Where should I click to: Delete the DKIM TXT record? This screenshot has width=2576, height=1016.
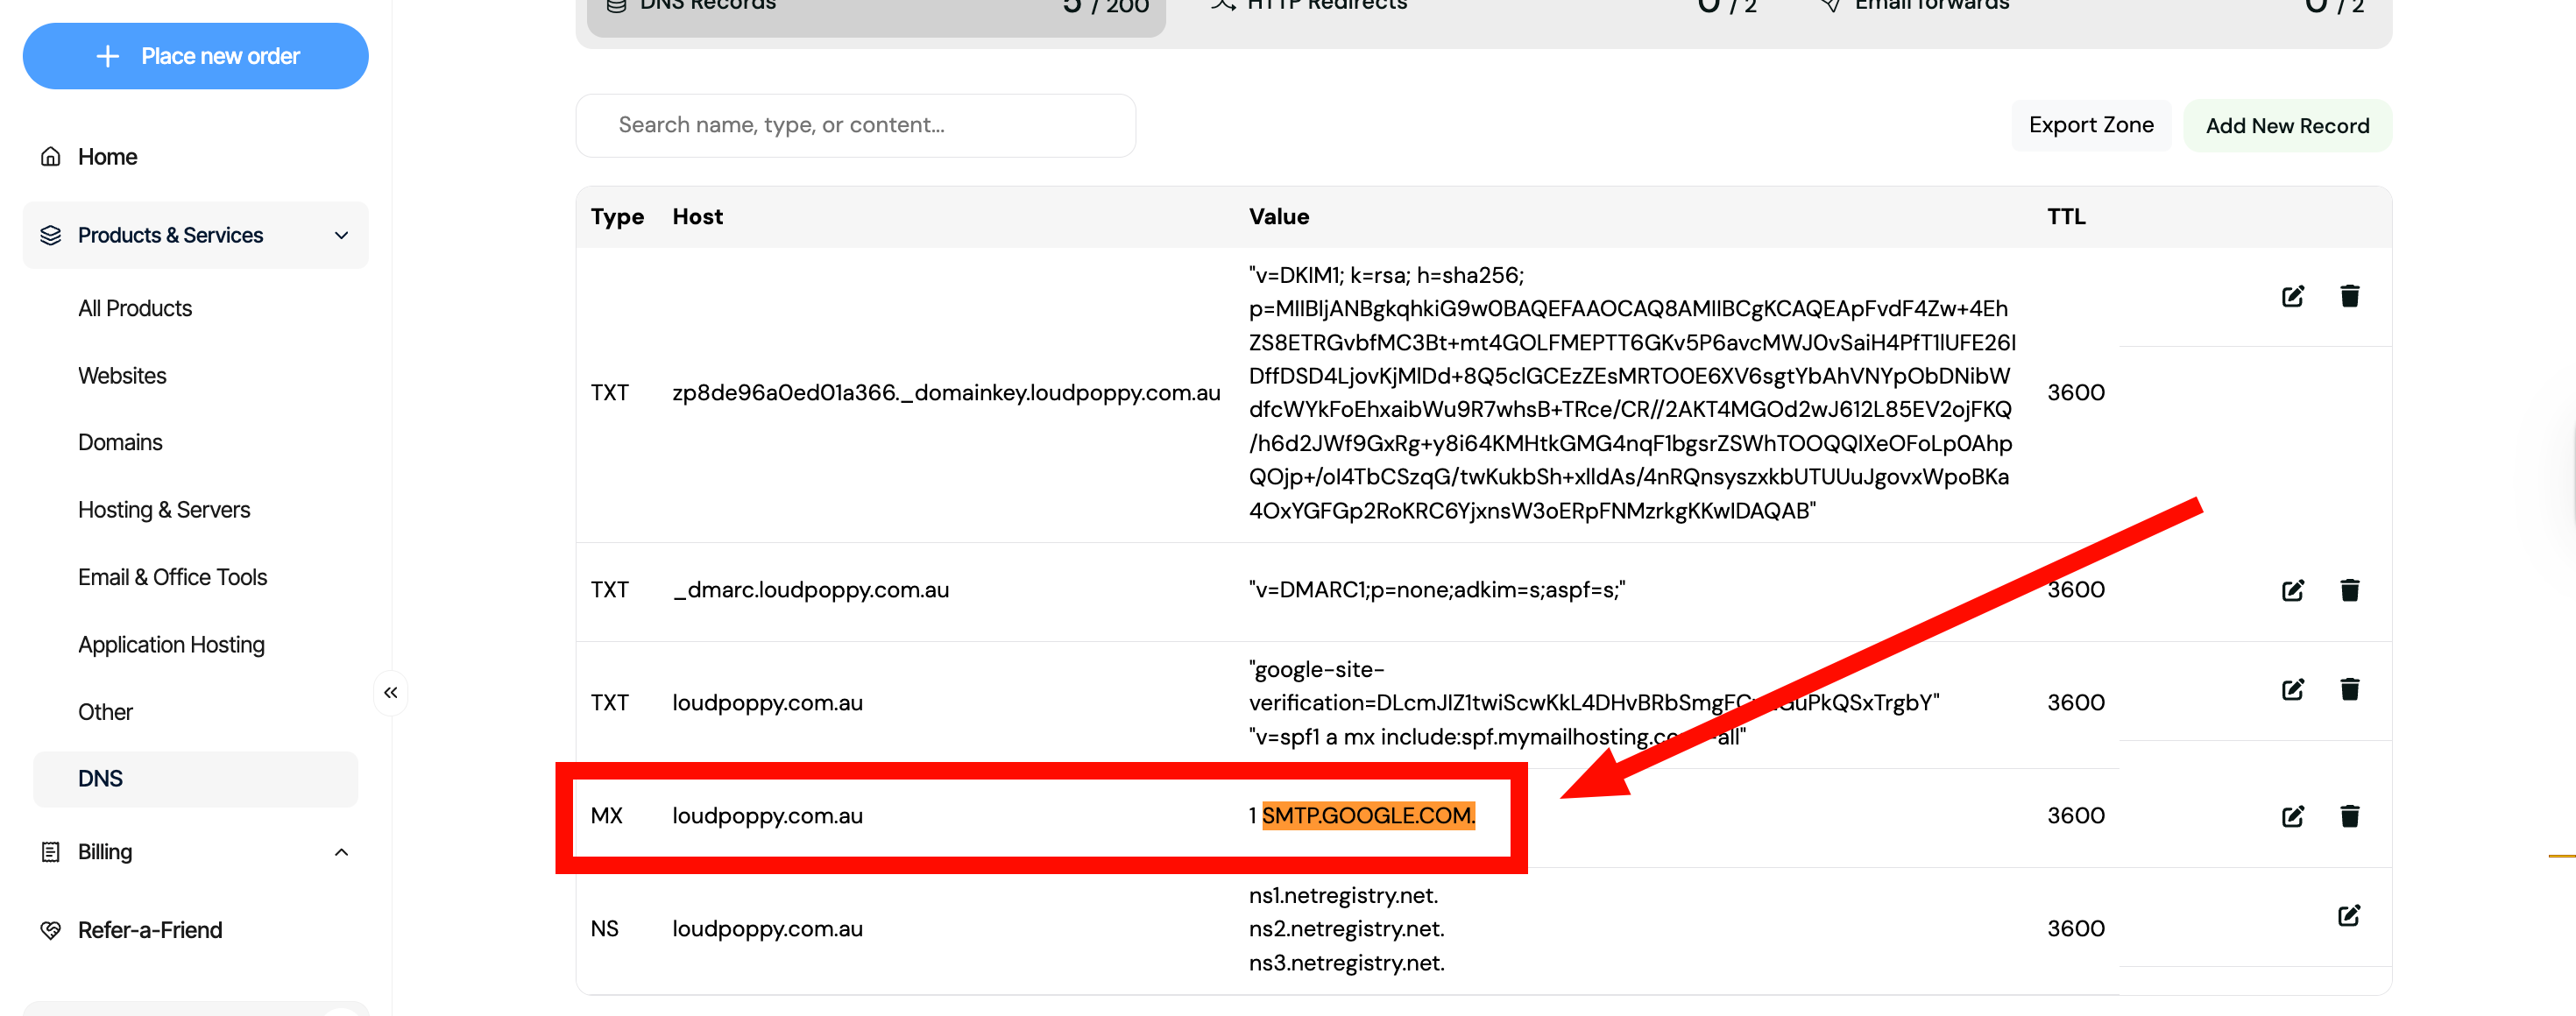[x=2349, y=296]
